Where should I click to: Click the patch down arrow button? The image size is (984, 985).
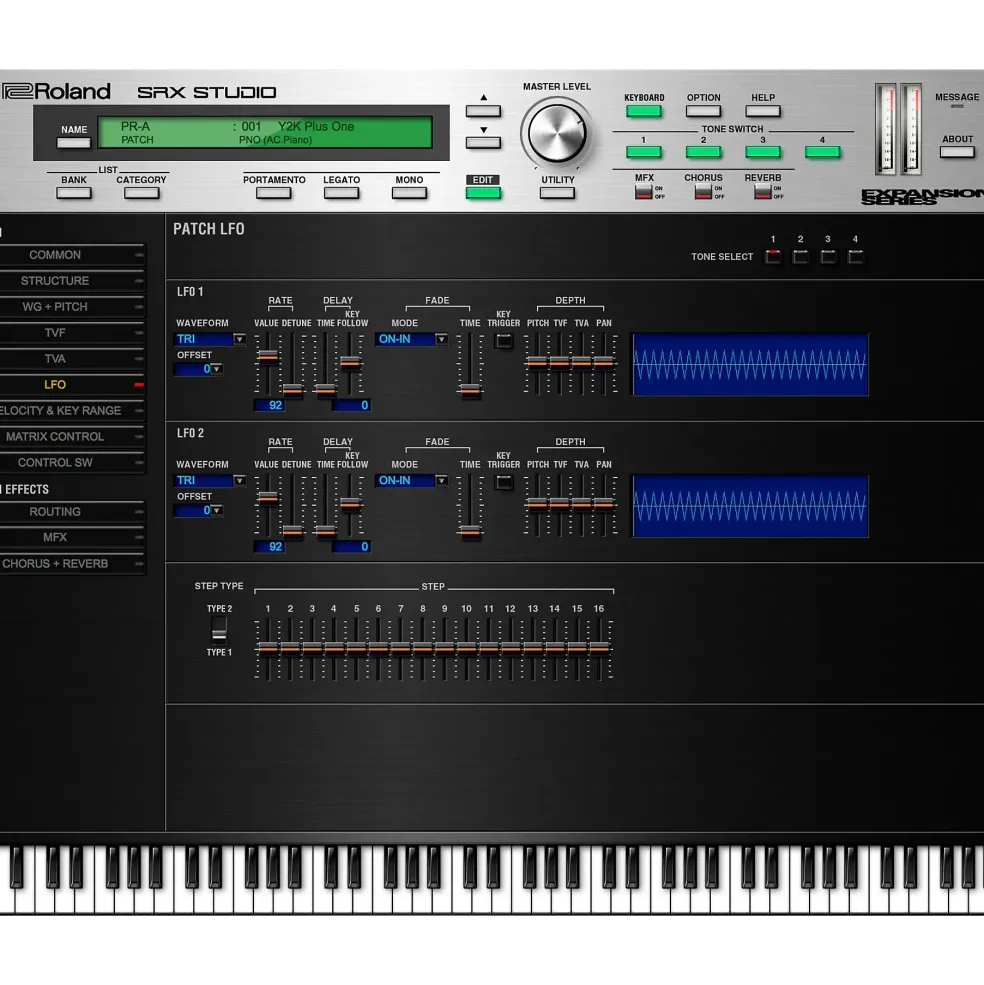pos(483,143)
